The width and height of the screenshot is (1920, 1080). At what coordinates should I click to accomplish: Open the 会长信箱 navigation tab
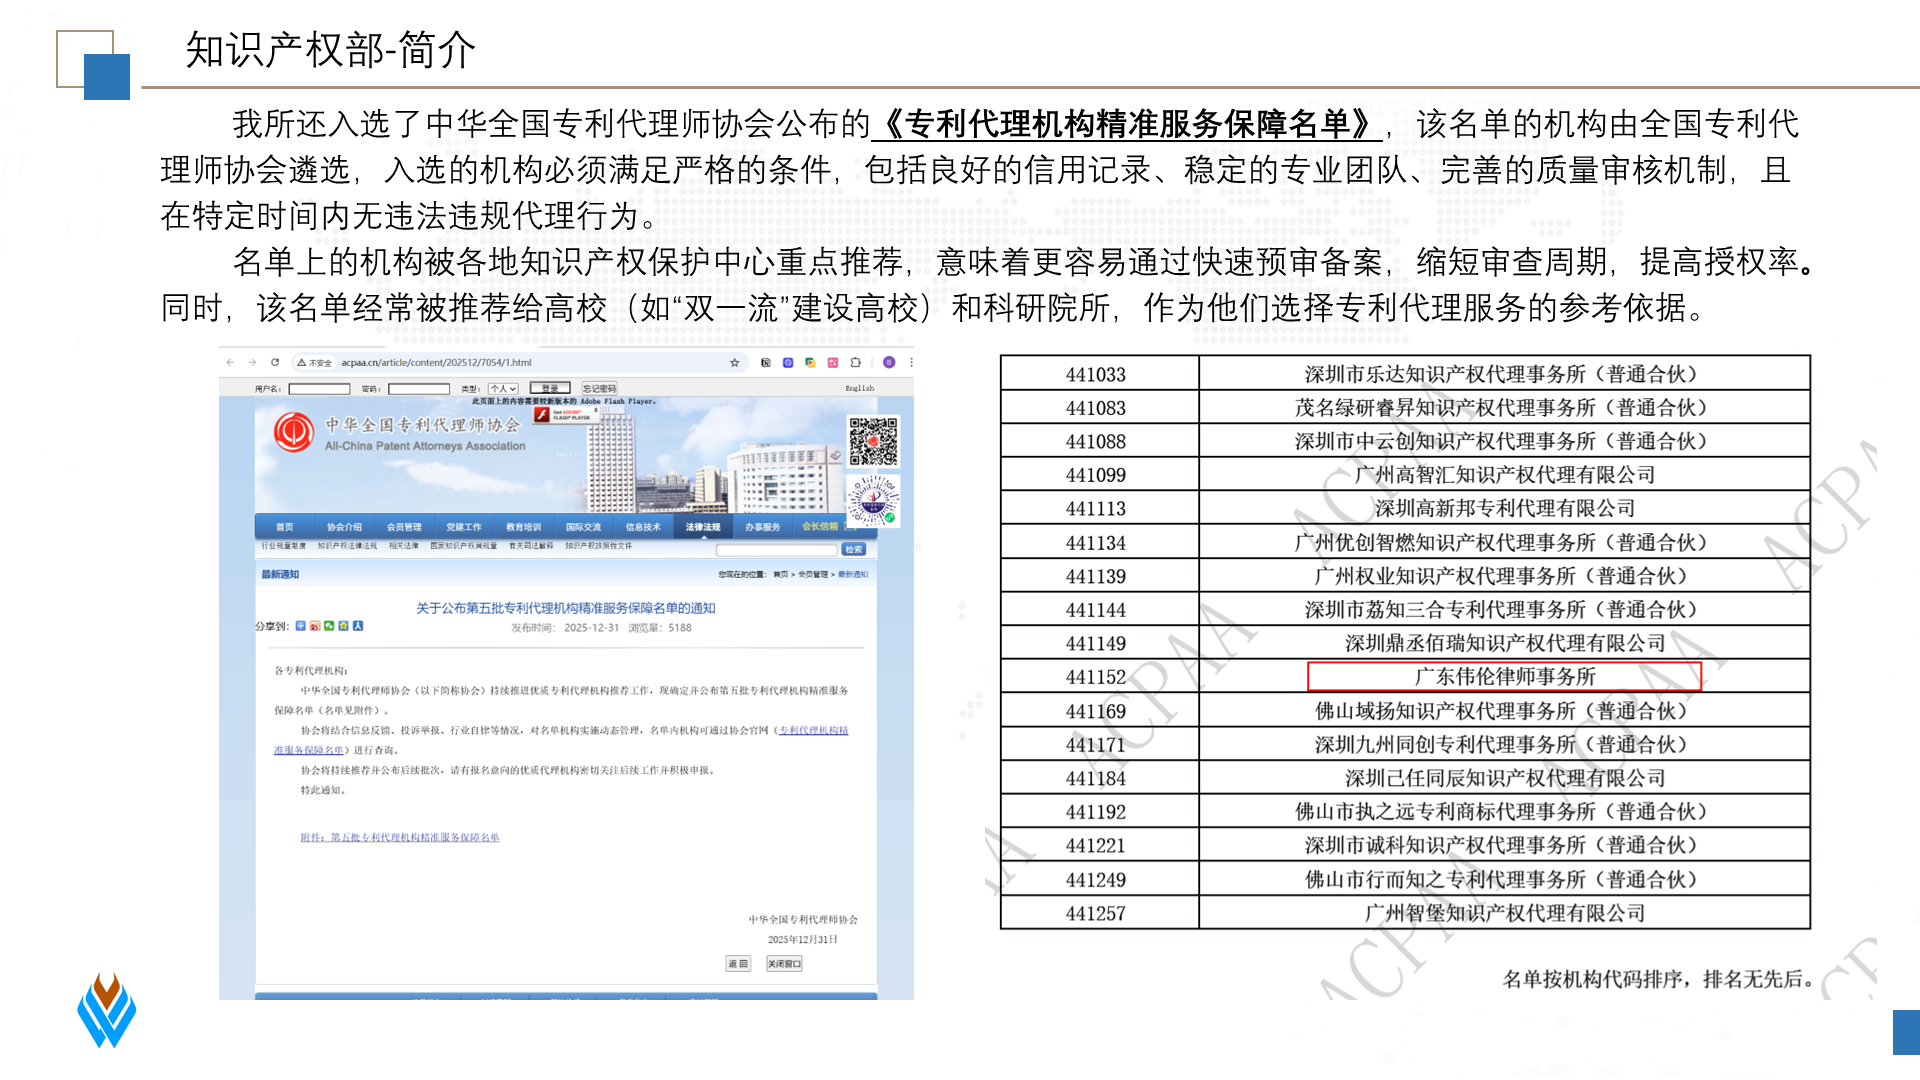(820, 527)
